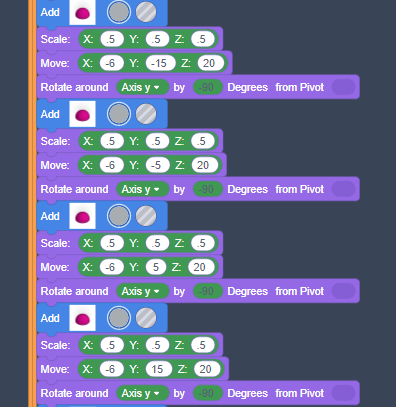Toggle the striped hole mode in the Add block above Move Y: -5
The image size is (396, 407).
(146, 114)
